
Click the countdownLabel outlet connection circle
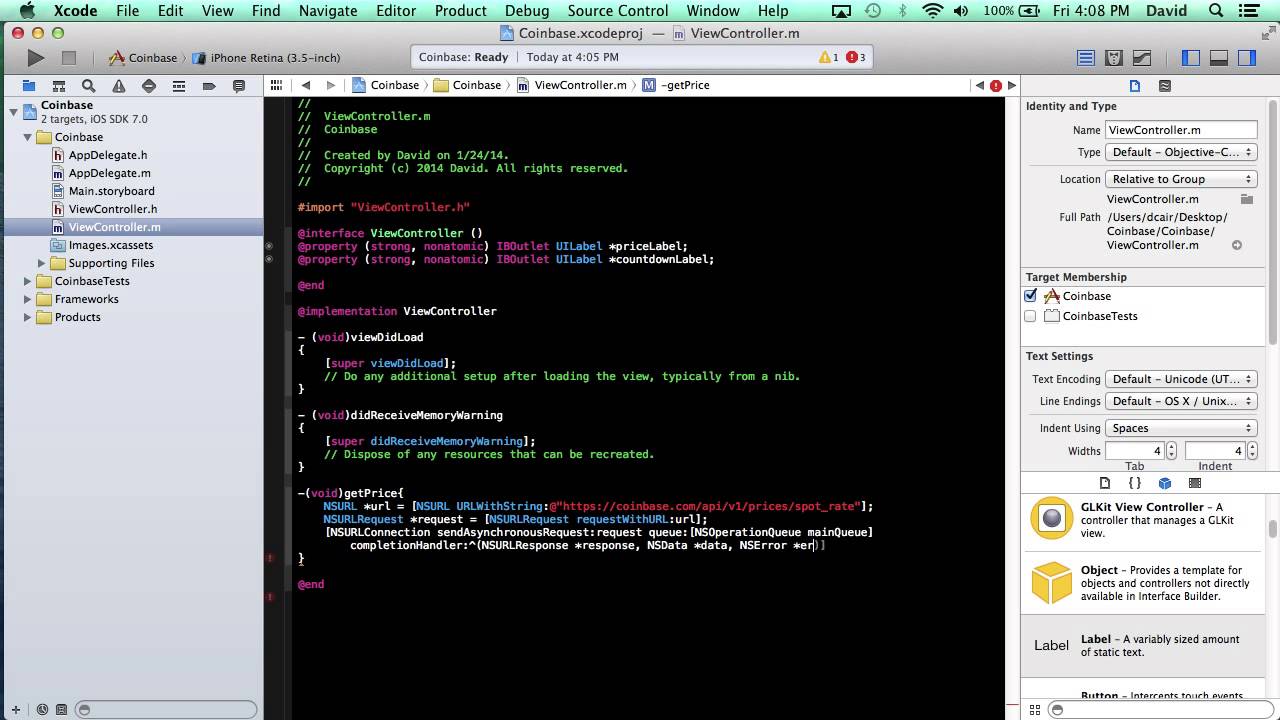(x=269, y=259)
